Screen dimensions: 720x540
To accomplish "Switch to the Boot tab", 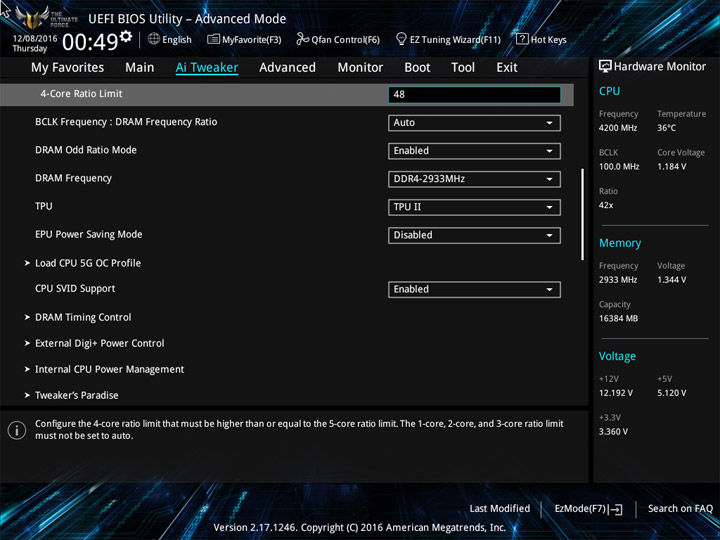I will [417, 68].
